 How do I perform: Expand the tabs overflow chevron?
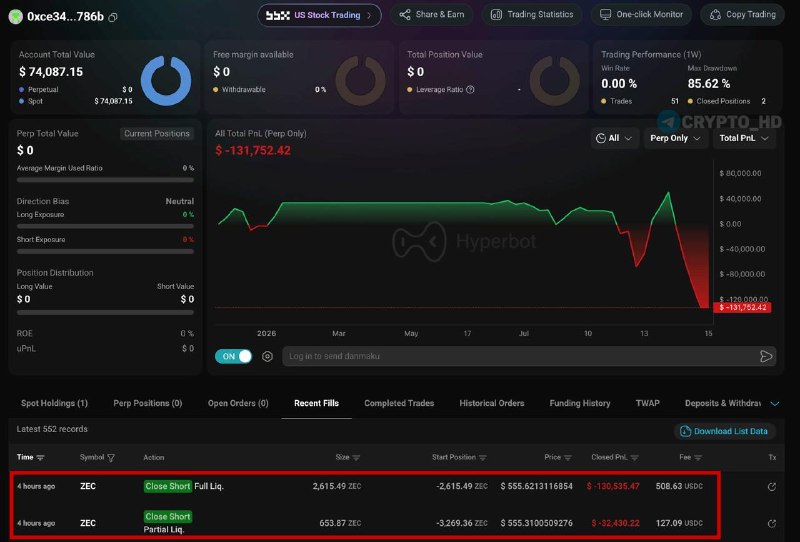coord(774,404)
